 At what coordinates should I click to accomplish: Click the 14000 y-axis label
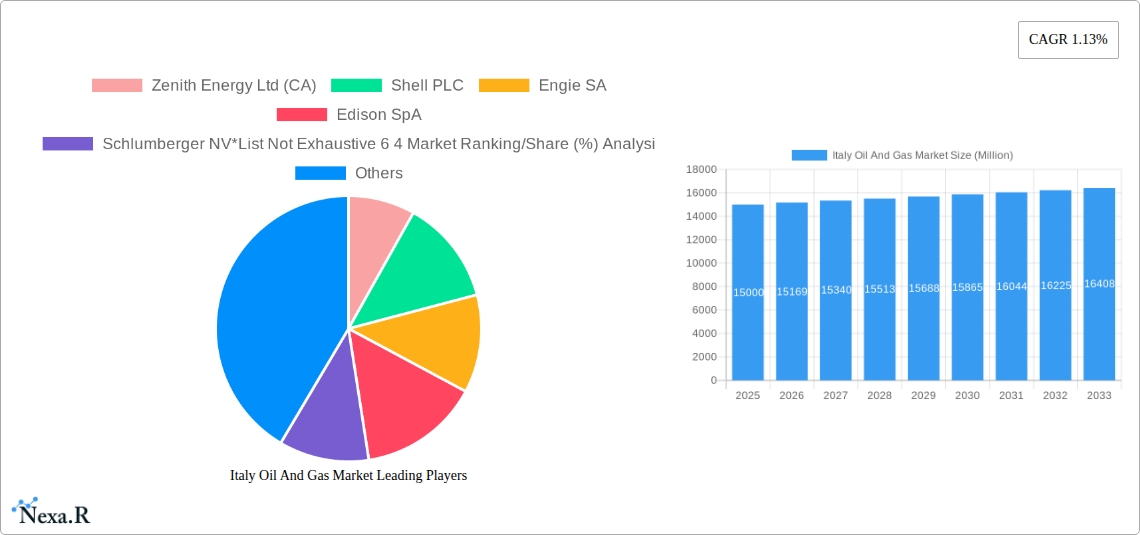pos(702,217)
